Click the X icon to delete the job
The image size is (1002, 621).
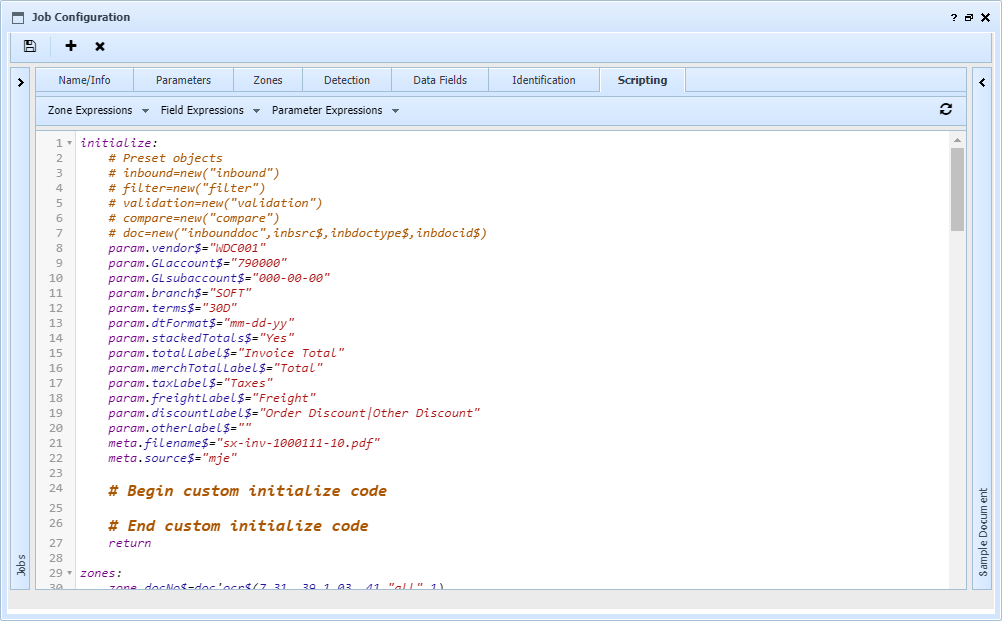point(98,46)
